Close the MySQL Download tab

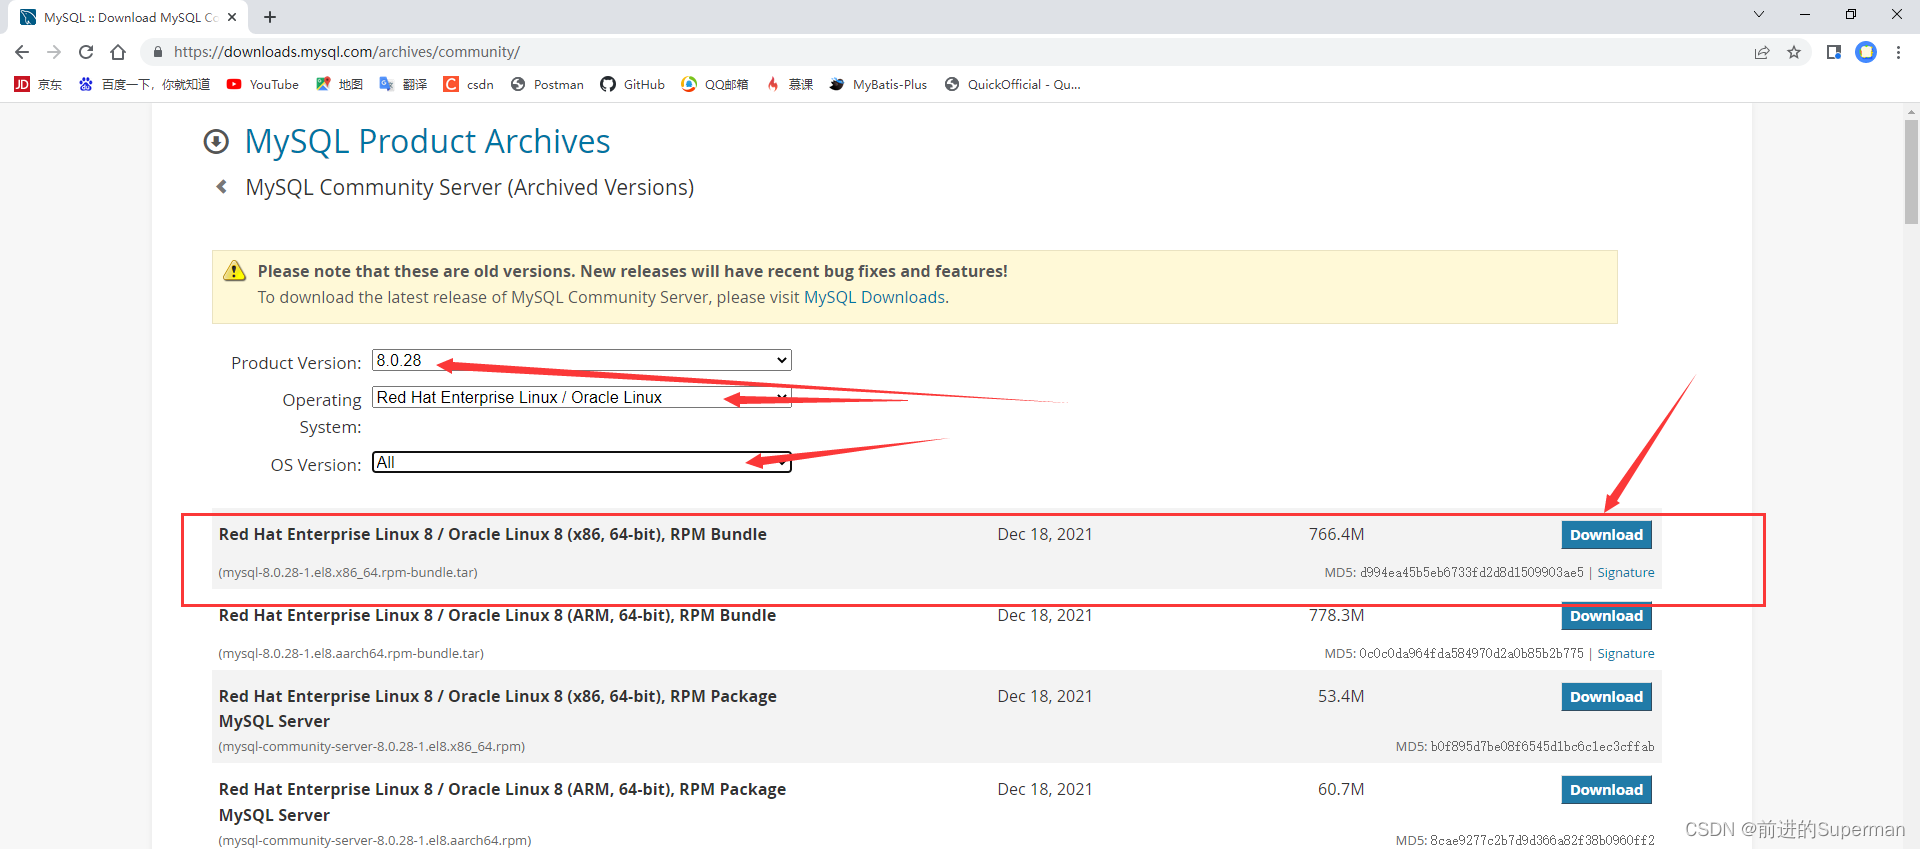(232, 17)
